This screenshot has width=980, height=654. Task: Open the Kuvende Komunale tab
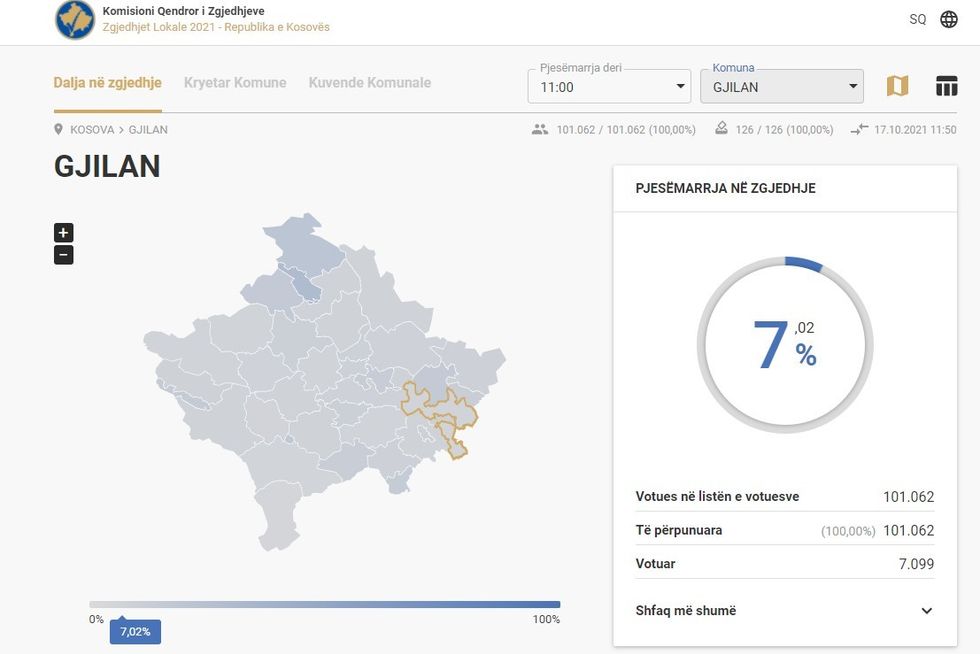tap(370, 83)
